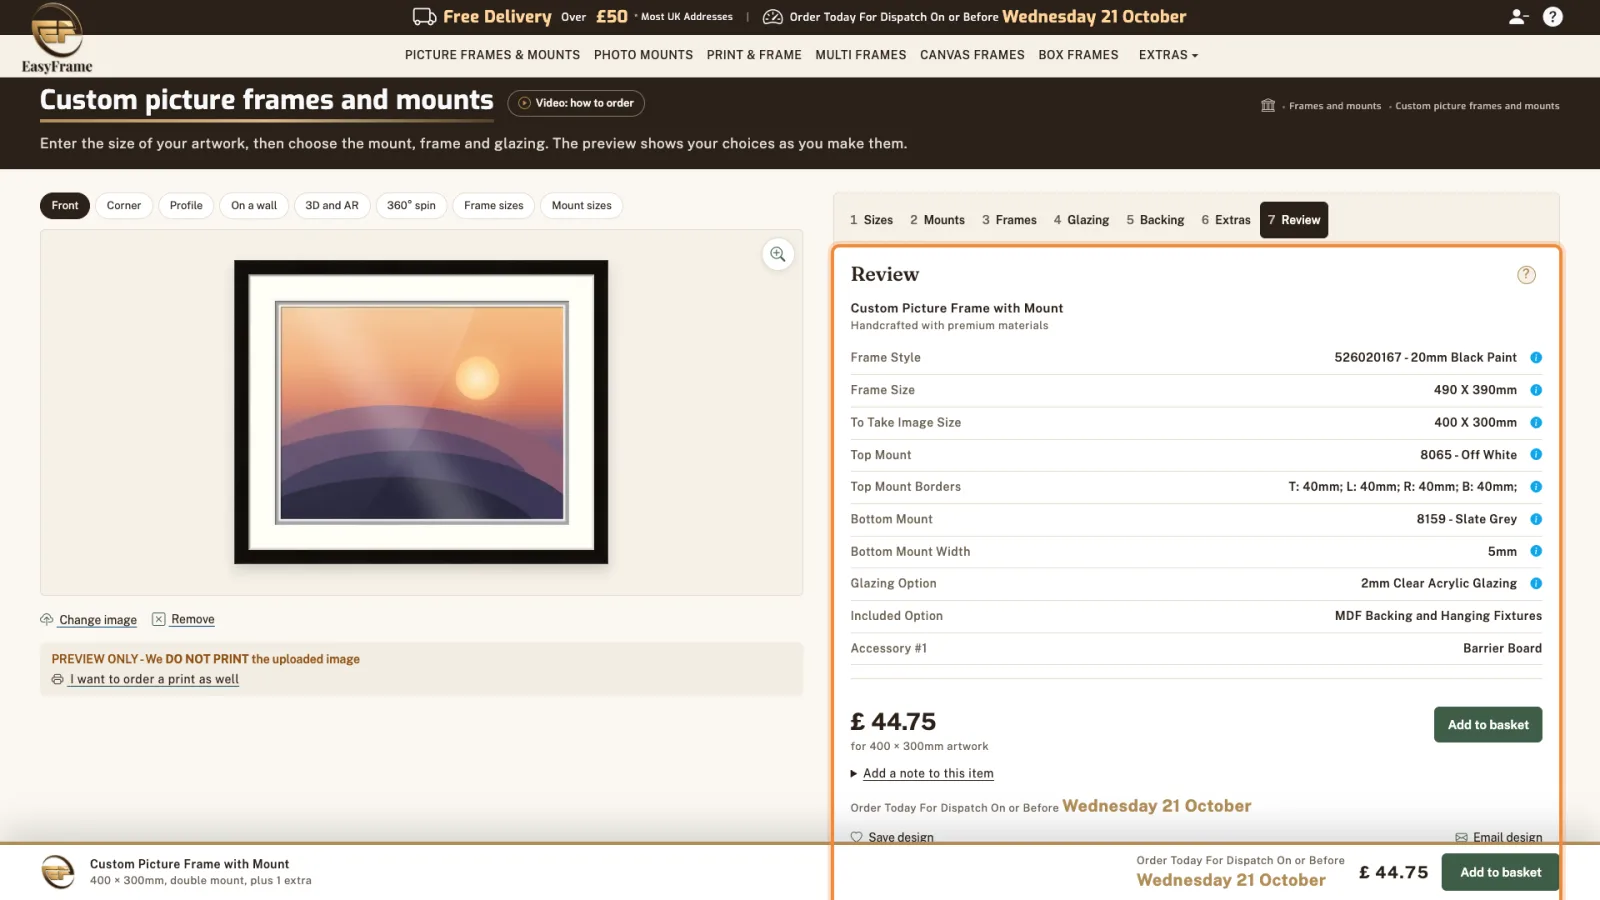Image resolution: width=1600 pixels, height=900 pixels.
Task: Click the magnifier zoom icon on preview
Action: 778,255
